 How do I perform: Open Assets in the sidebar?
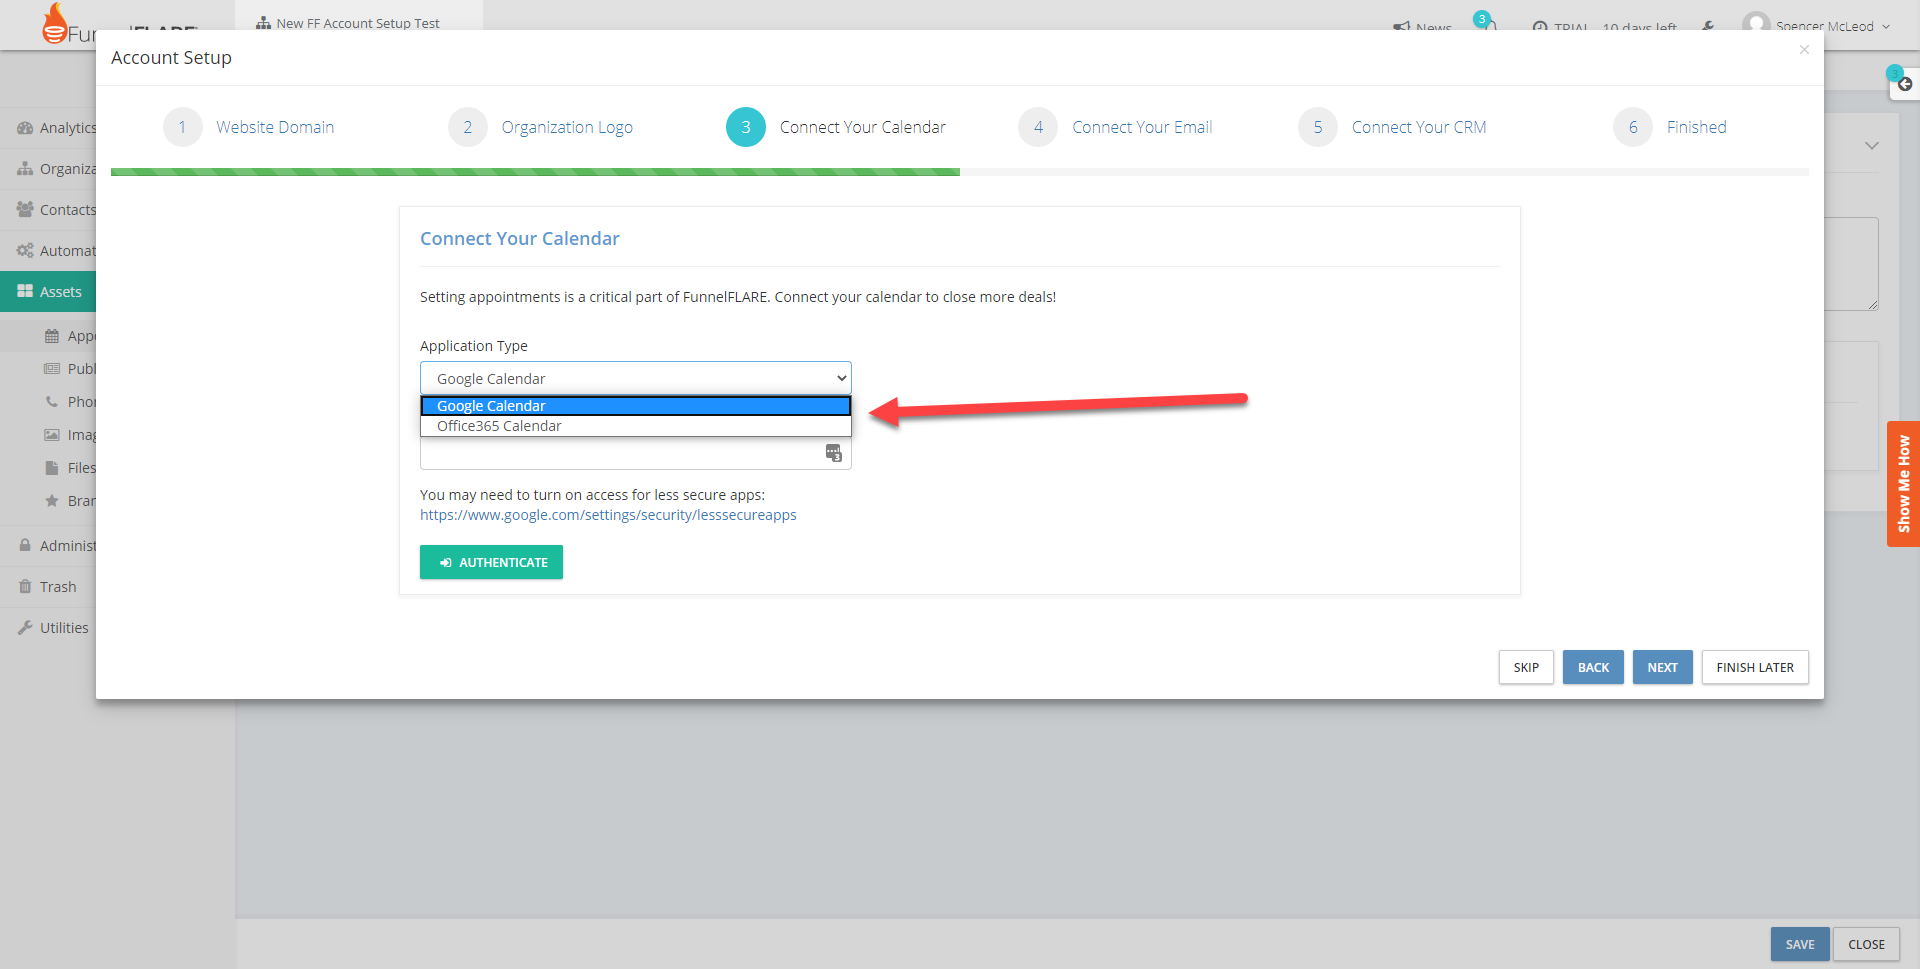tap(48, 292)
